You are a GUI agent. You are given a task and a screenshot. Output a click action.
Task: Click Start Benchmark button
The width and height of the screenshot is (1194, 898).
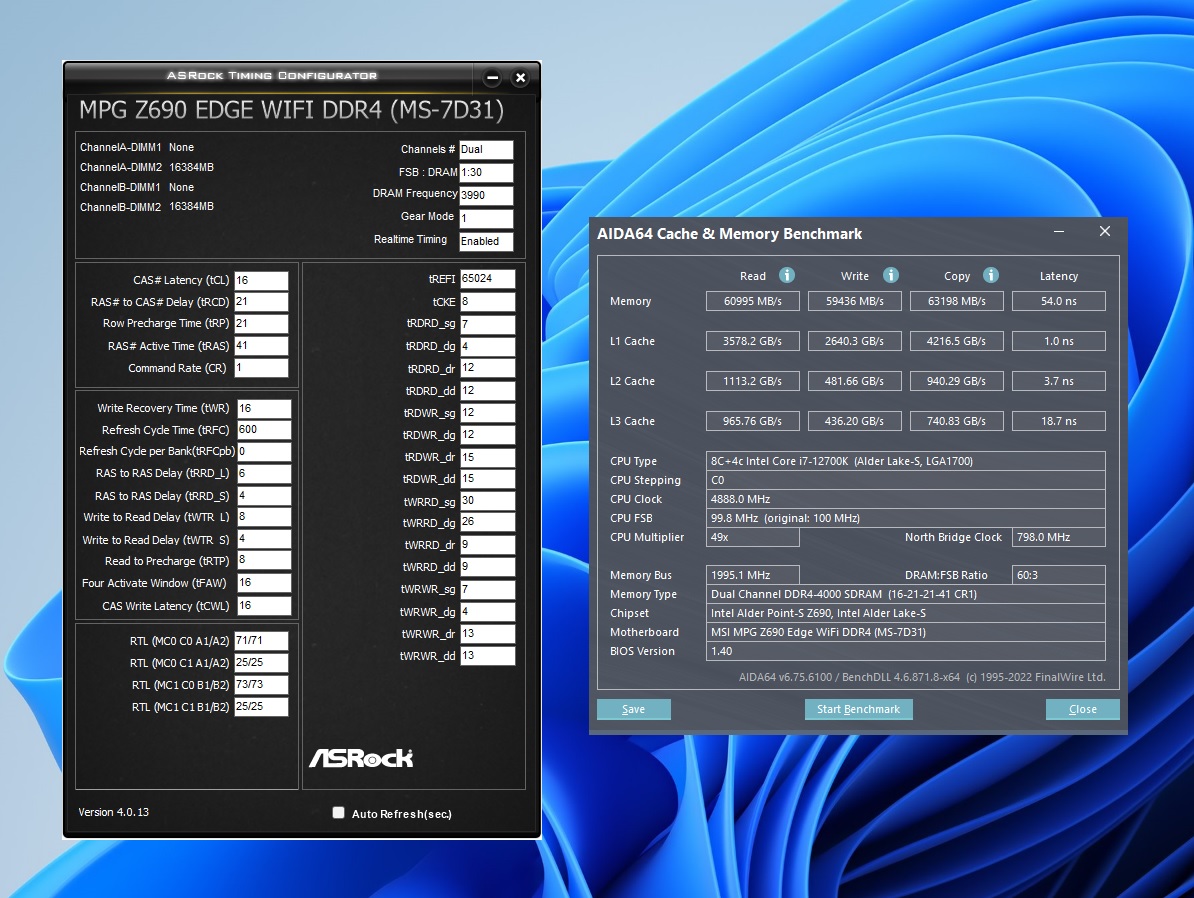click(x=858, y=709)
